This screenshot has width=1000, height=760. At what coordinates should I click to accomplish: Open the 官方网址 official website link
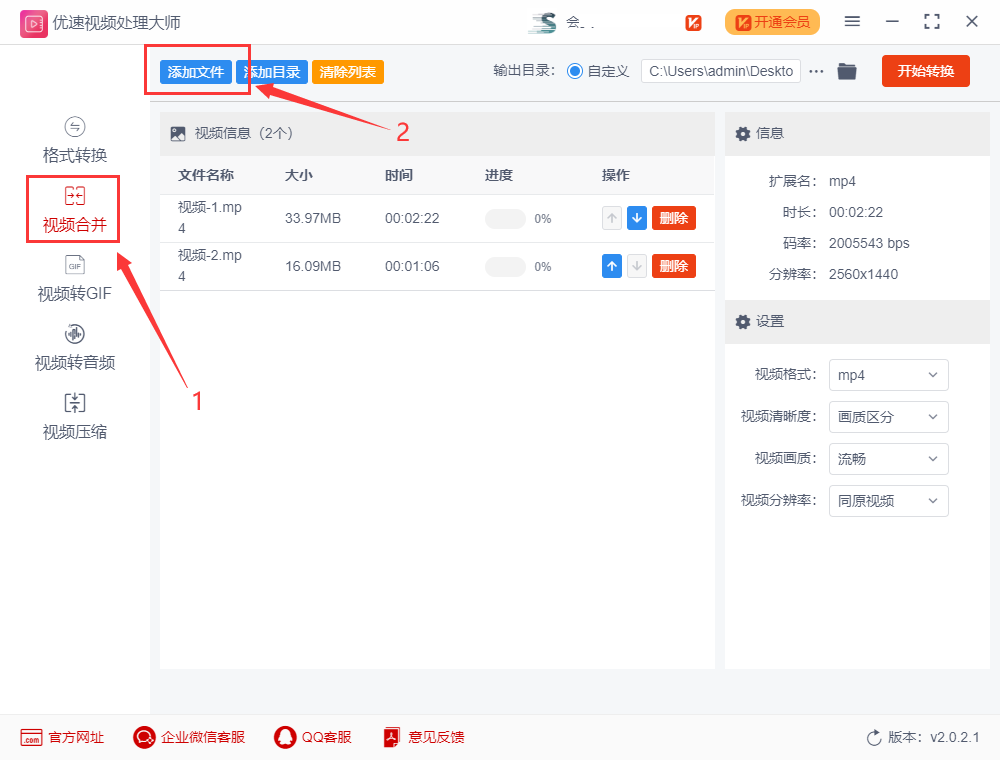point(62,737)
